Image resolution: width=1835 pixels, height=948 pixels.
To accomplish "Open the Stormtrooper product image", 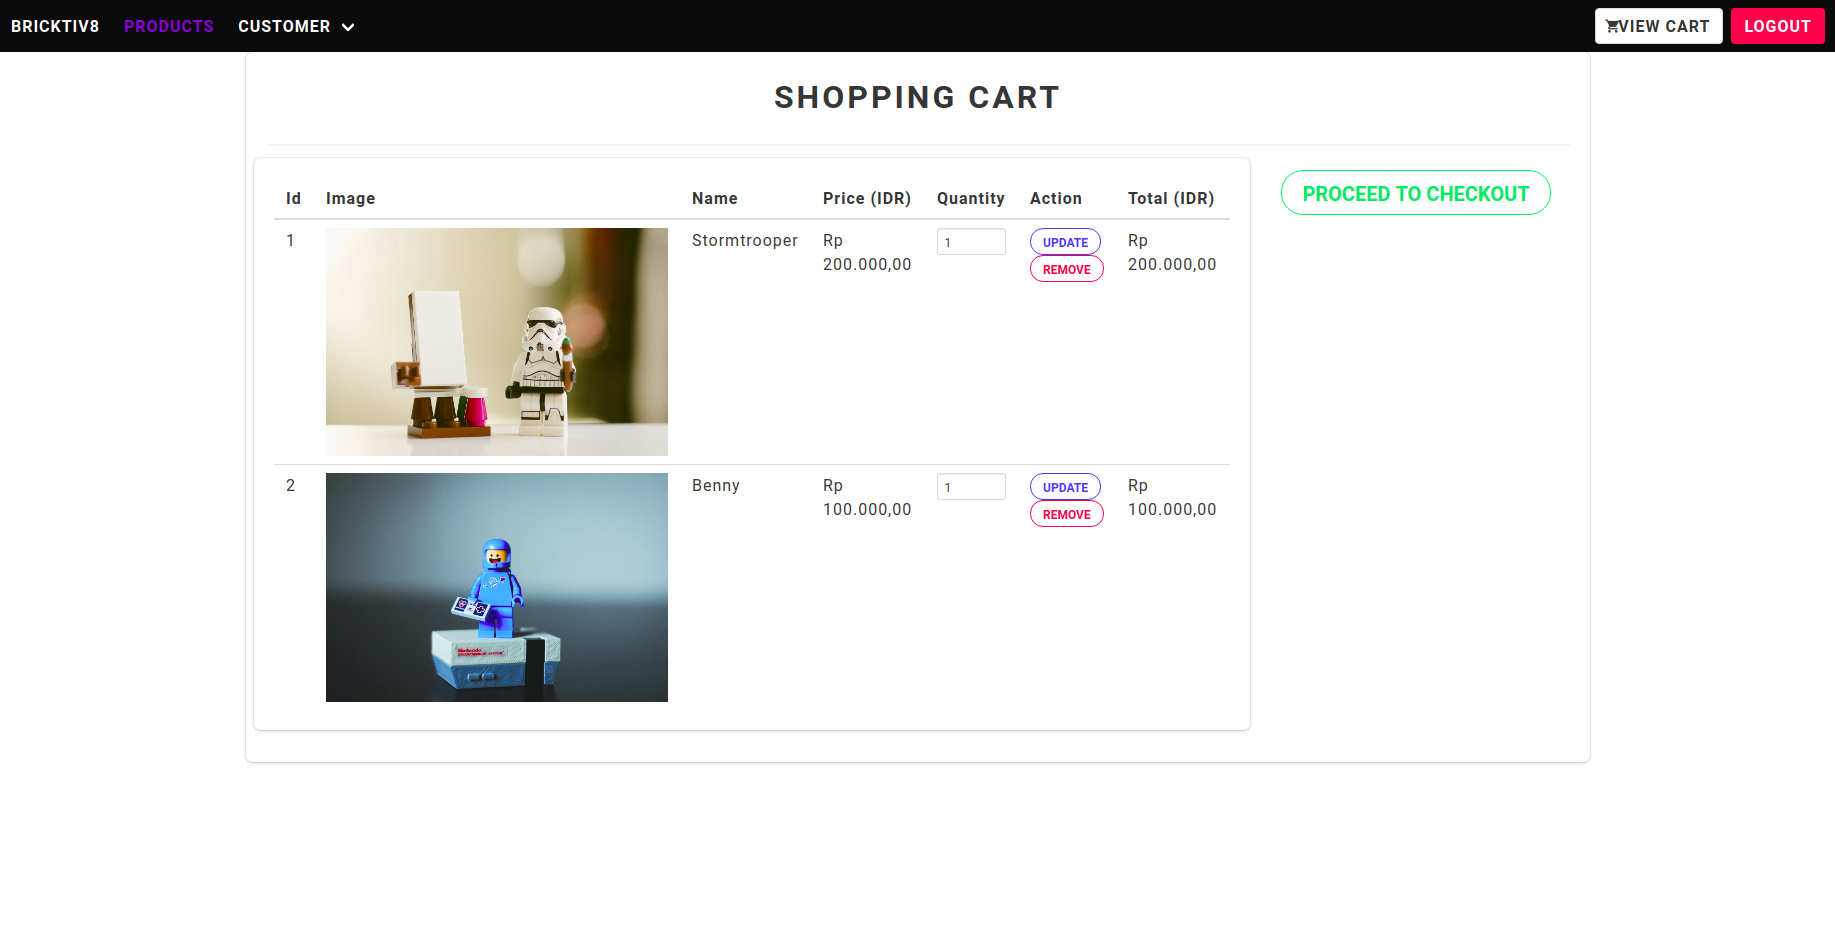I will (497, 342).
